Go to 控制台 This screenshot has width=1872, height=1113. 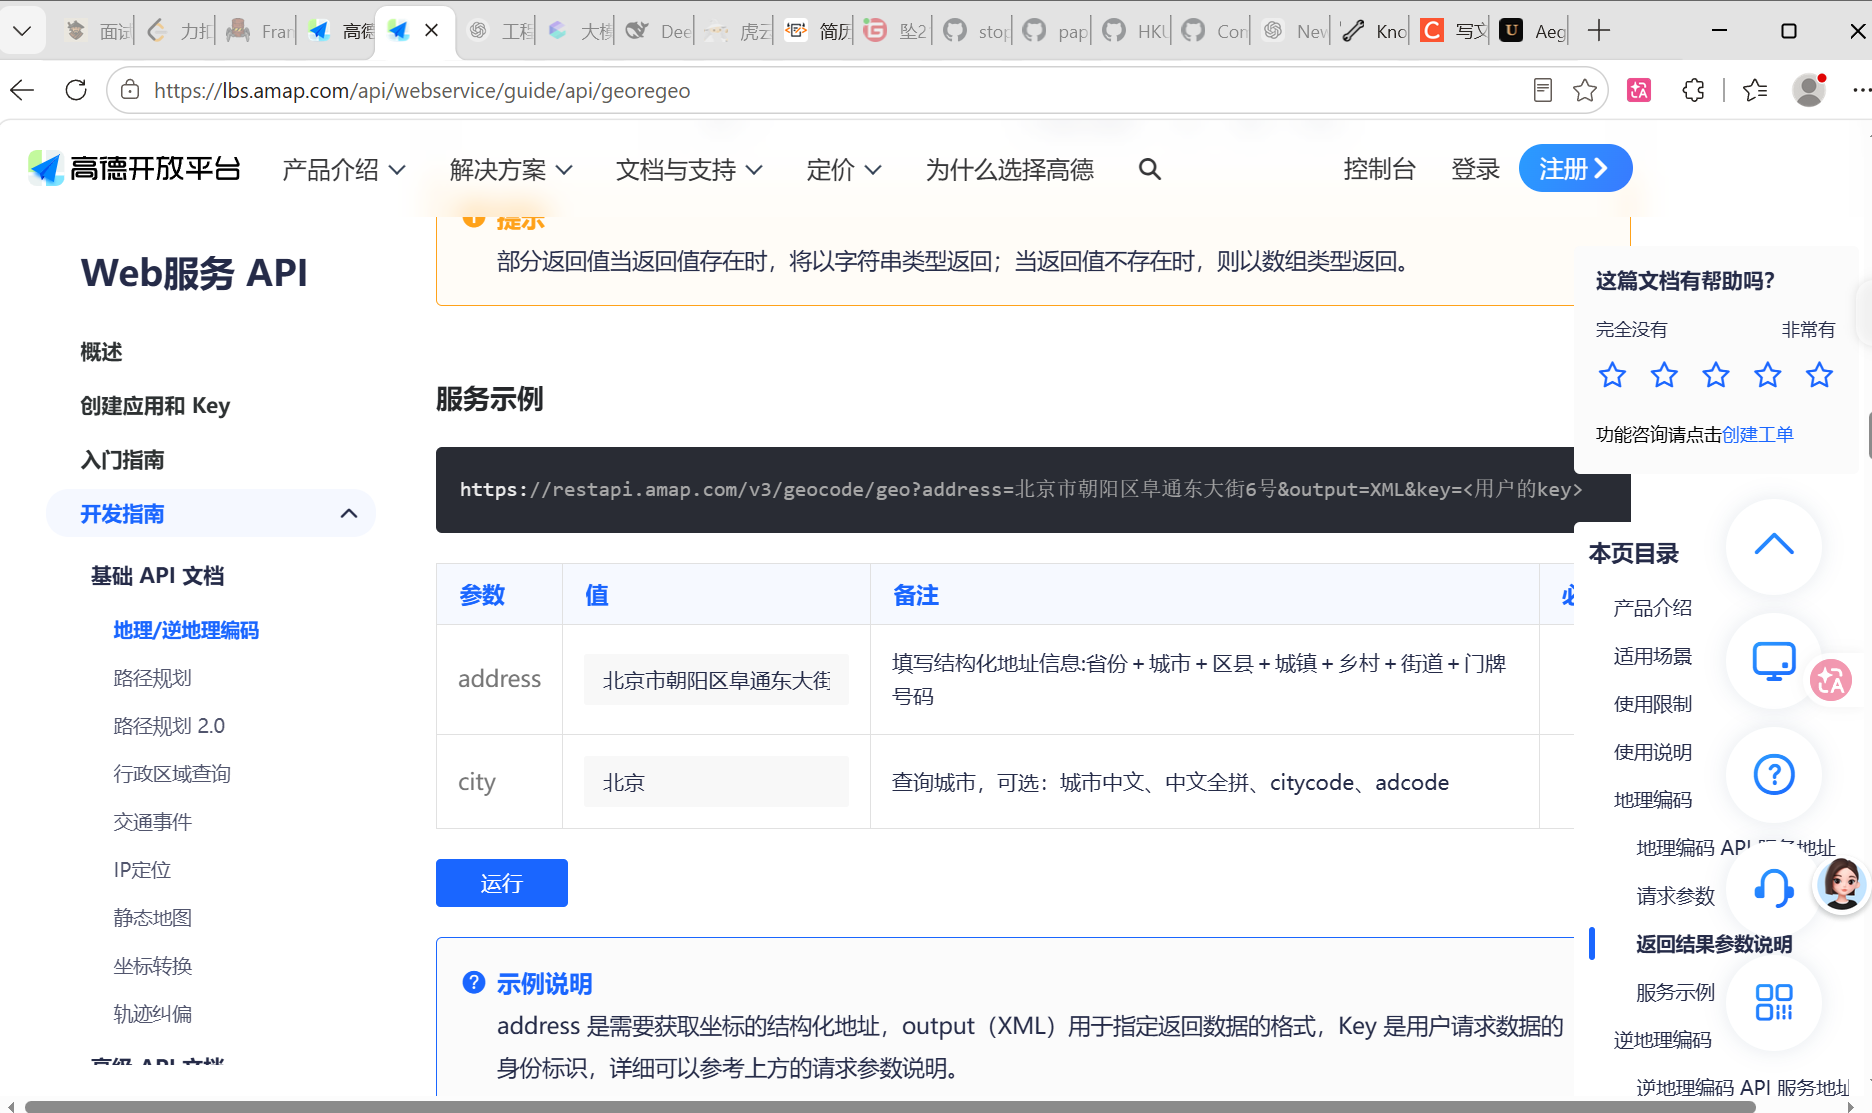point(1379,169)
